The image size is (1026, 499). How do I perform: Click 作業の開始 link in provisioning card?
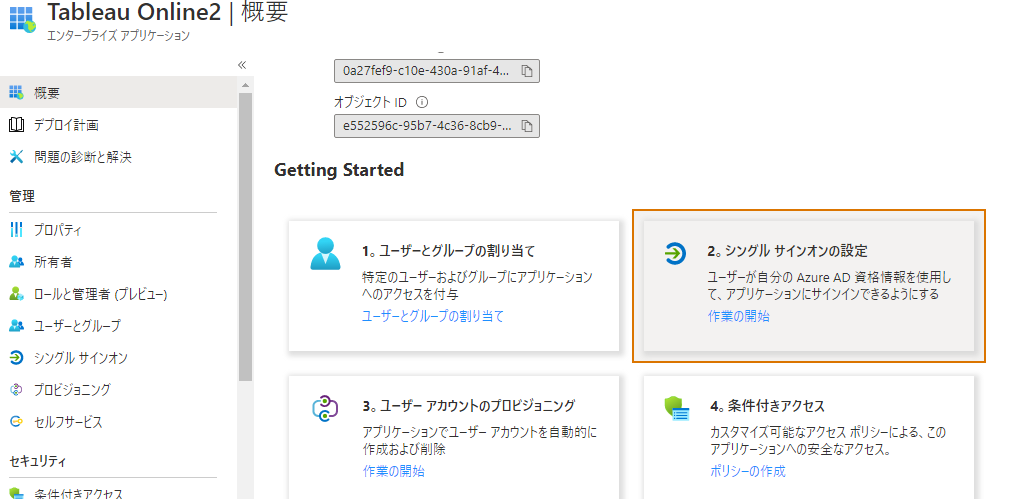point(394,471)
